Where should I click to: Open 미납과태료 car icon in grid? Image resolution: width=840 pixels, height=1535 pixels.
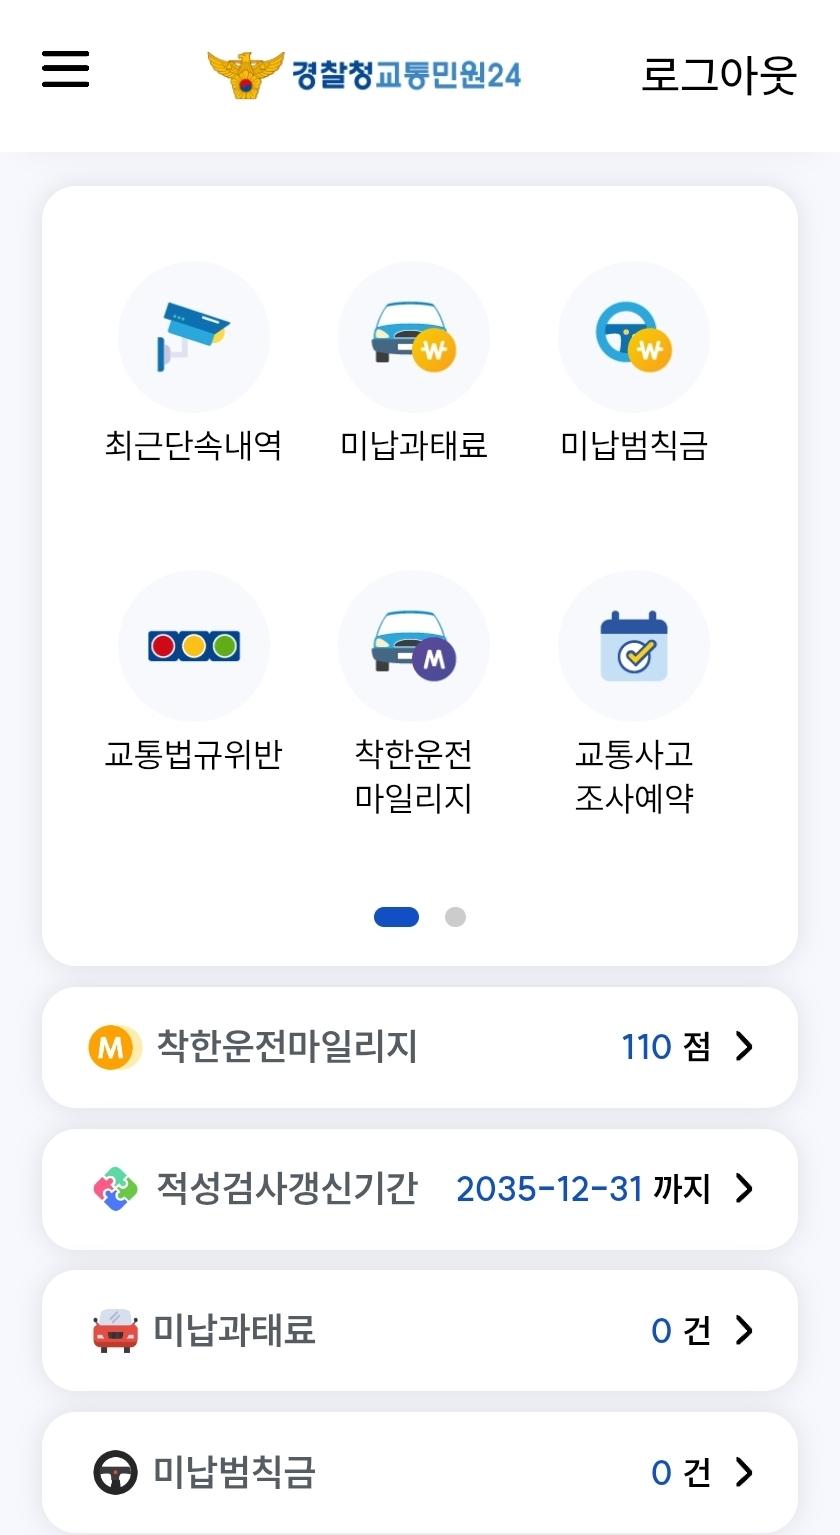tap(413, 337)
